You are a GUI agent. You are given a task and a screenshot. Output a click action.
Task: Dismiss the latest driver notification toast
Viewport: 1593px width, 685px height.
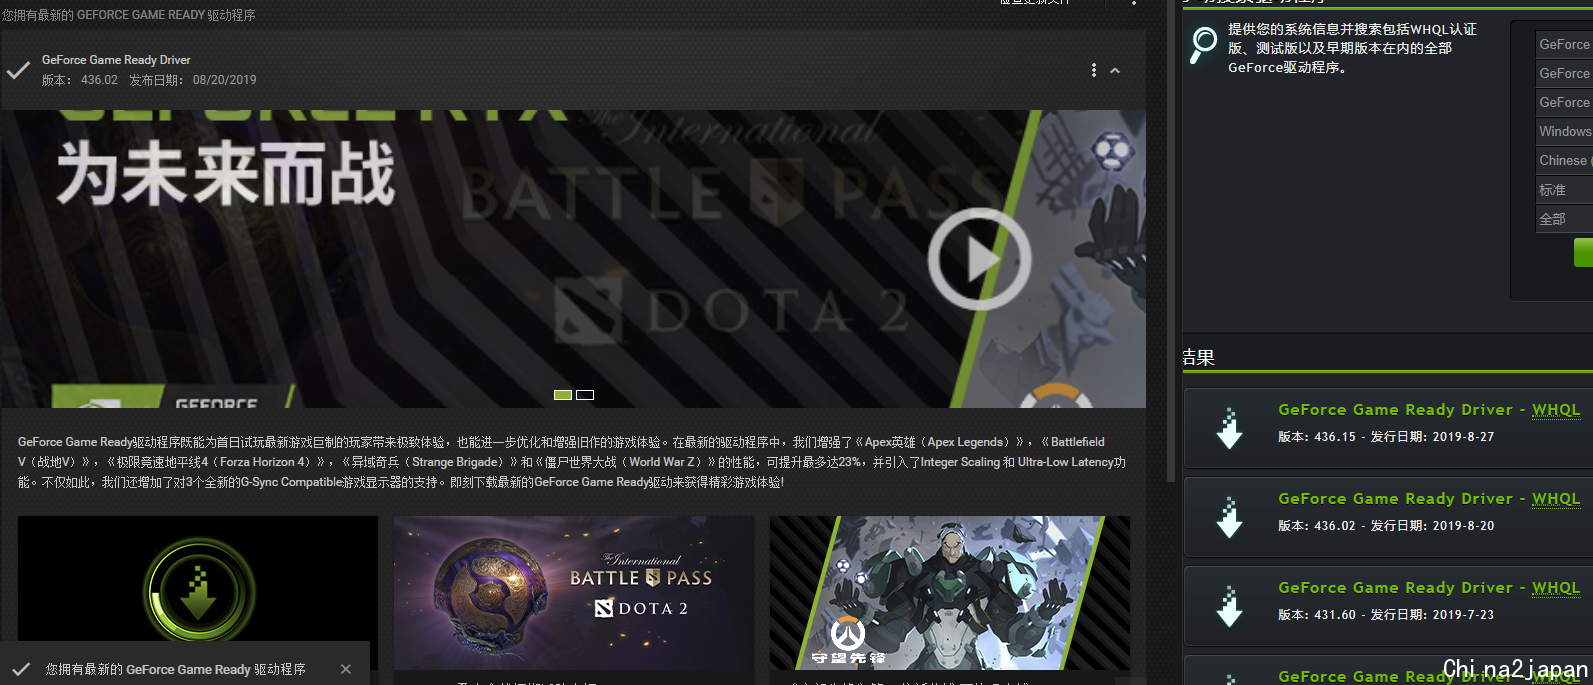coord(346,669)
